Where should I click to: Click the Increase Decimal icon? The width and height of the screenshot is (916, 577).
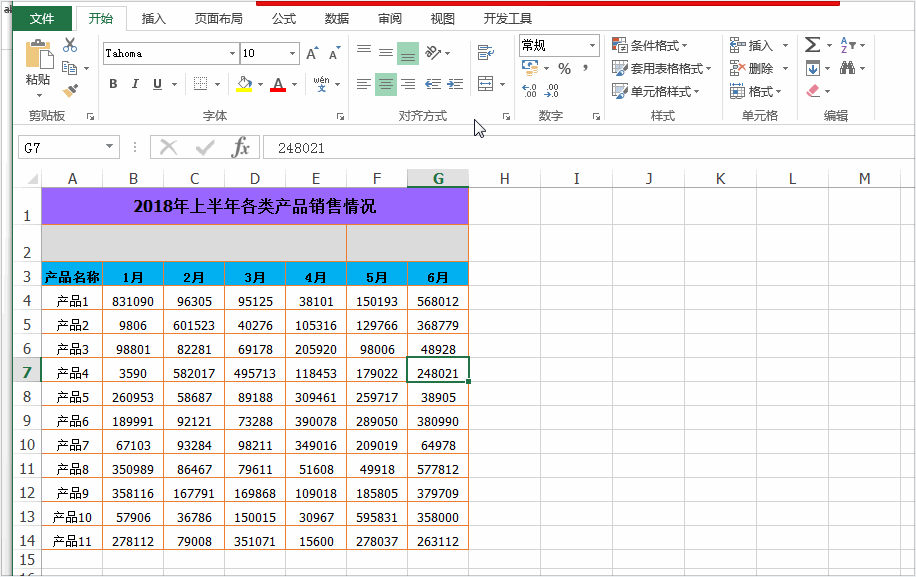click(530, 91)
